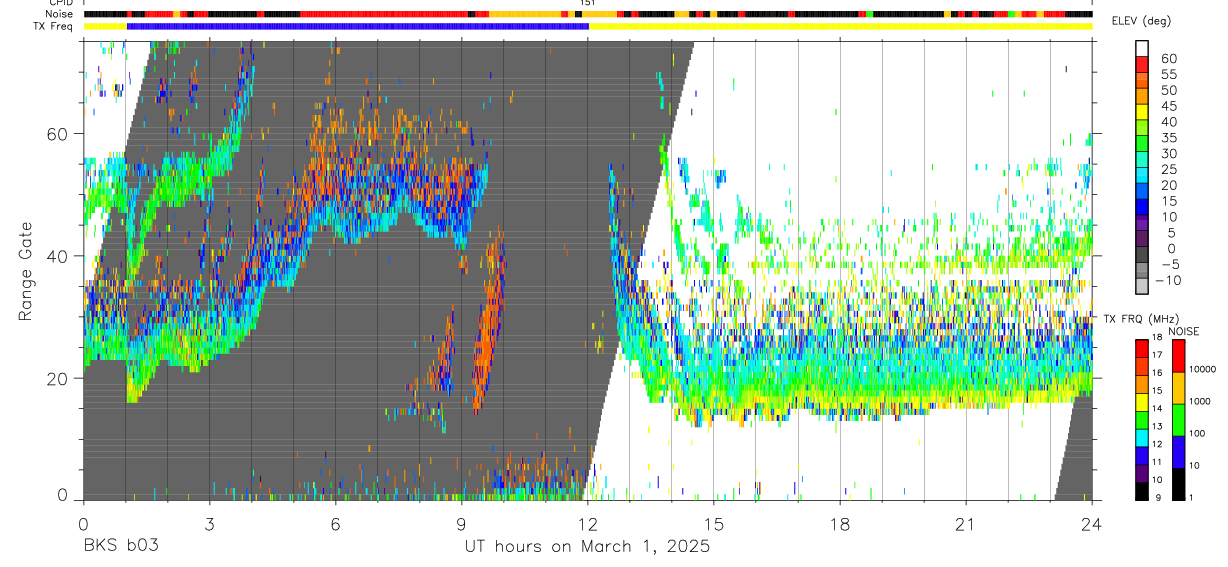Pick the blue 10–100 segment of NOISE bar
Viewport: 1228px width, 567px height.
(1178, 451)
